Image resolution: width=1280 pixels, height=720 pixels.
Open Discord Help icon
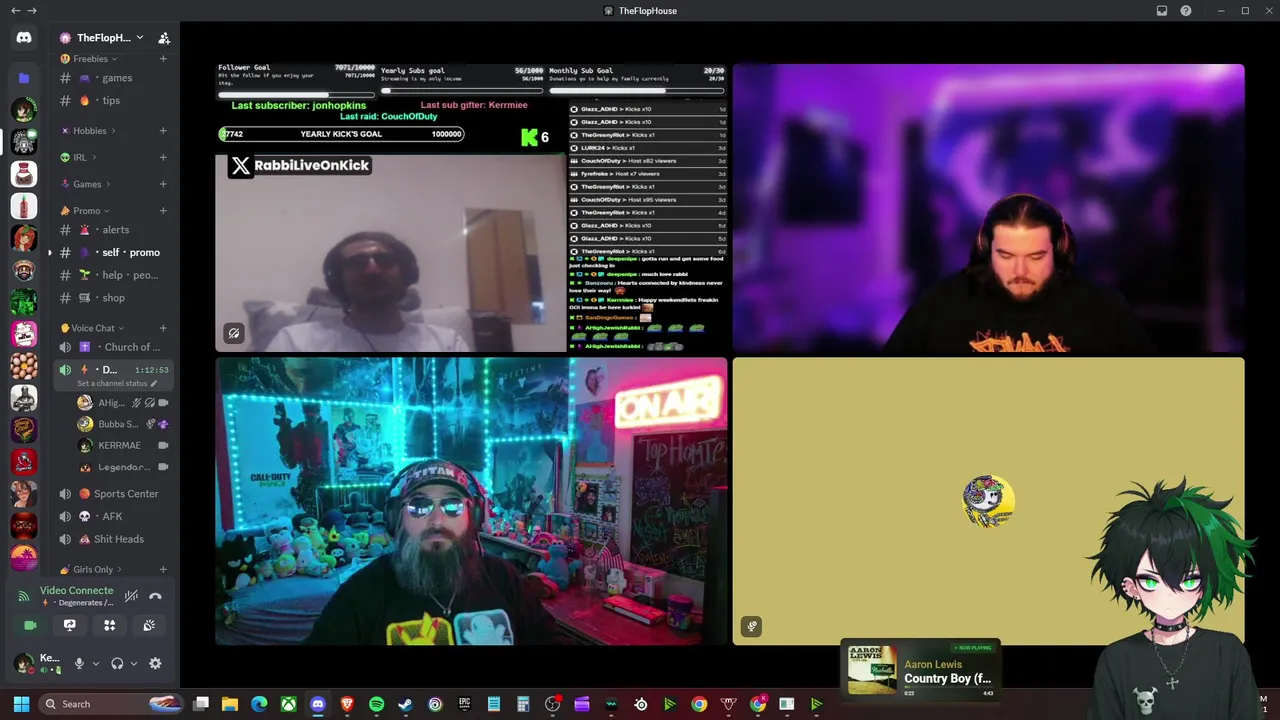[1186, 11]
